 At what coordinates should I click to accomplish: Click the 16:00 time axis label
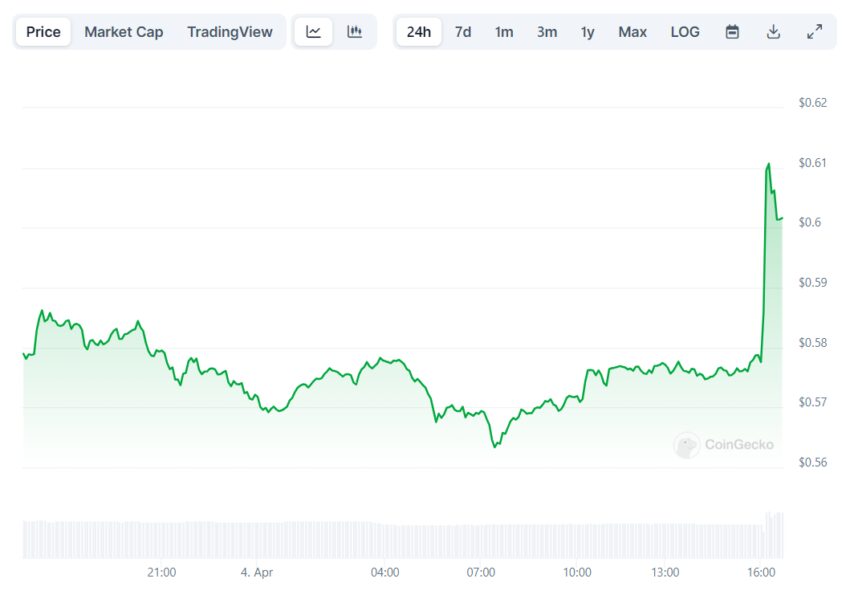[x=761, y=572]
